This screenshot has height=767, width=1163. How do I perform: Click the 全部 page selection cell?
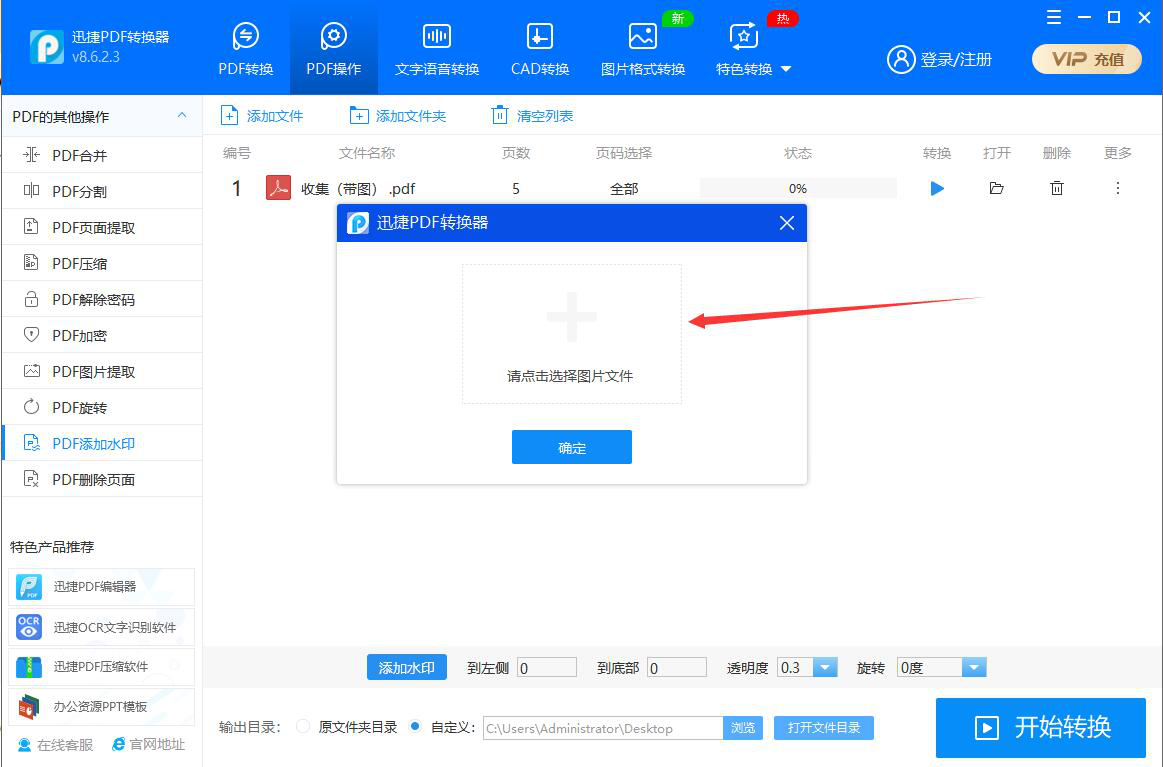point(624,189)
